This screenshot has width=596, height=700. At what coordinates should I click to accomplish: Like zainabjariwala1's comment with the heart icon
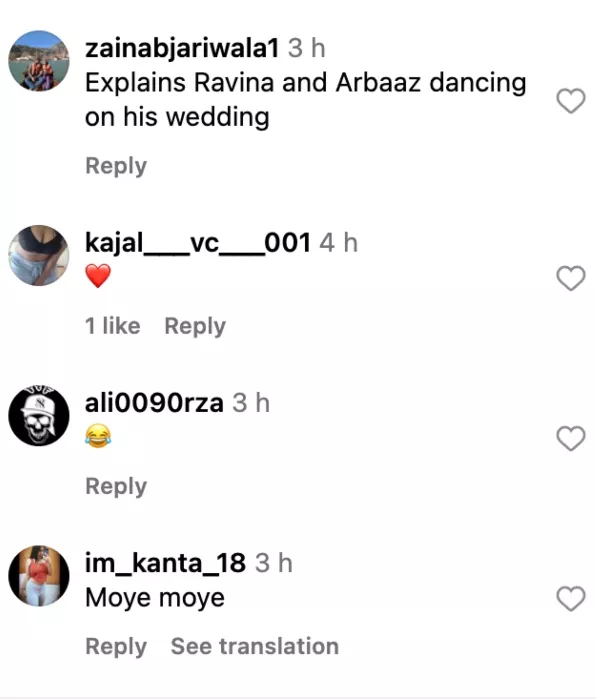571,100
